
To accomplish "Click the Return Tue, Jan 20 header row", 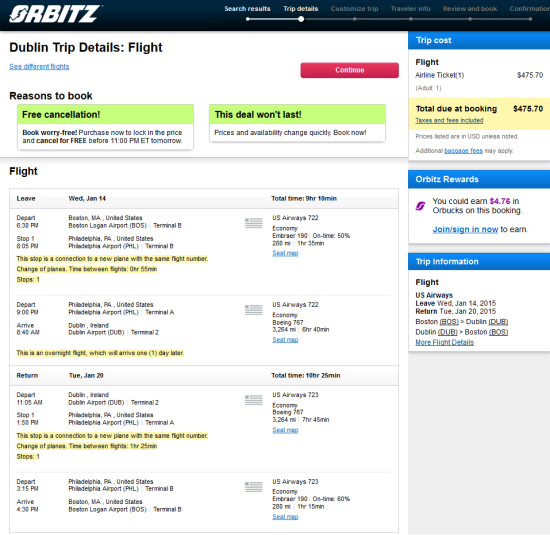I will coord(204,376).
